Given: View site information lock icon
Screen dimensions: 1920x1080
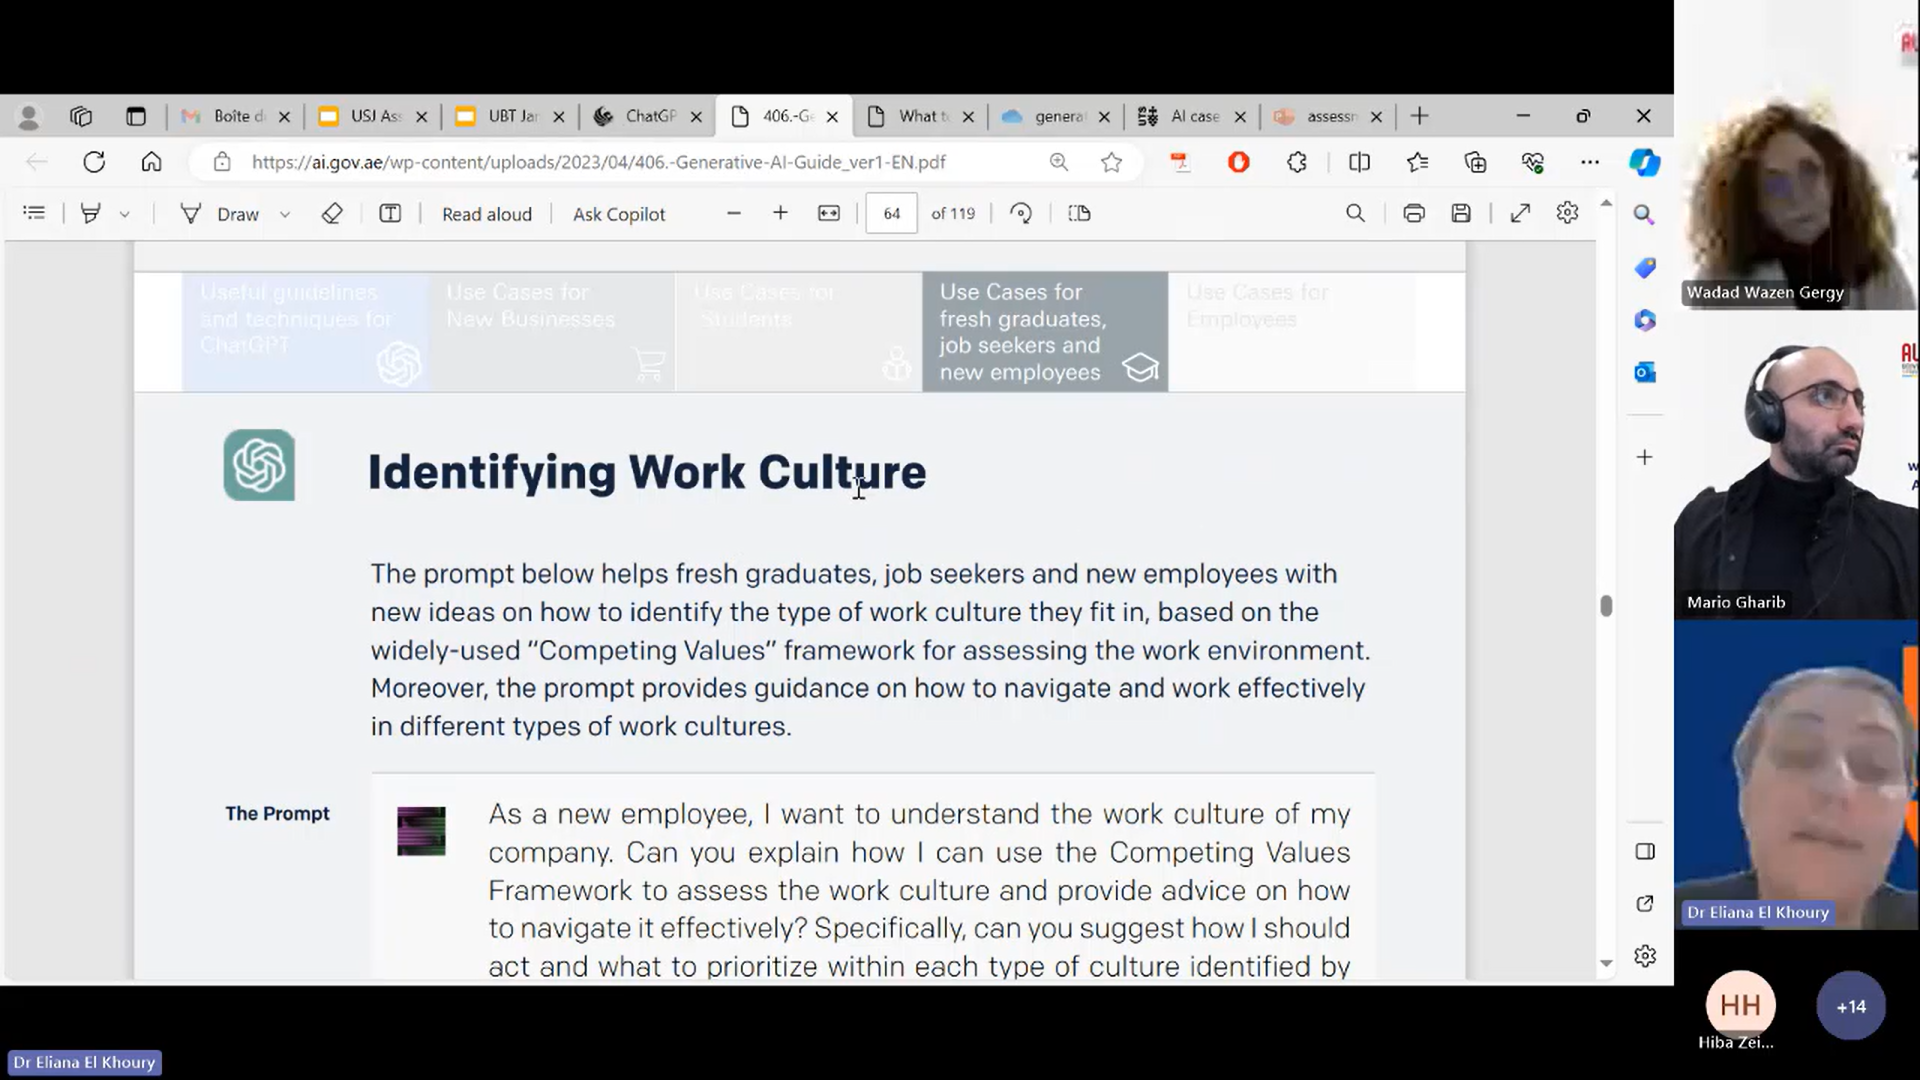Looking at the screenshot, I should pyautogui.click(x=222, y=162).
